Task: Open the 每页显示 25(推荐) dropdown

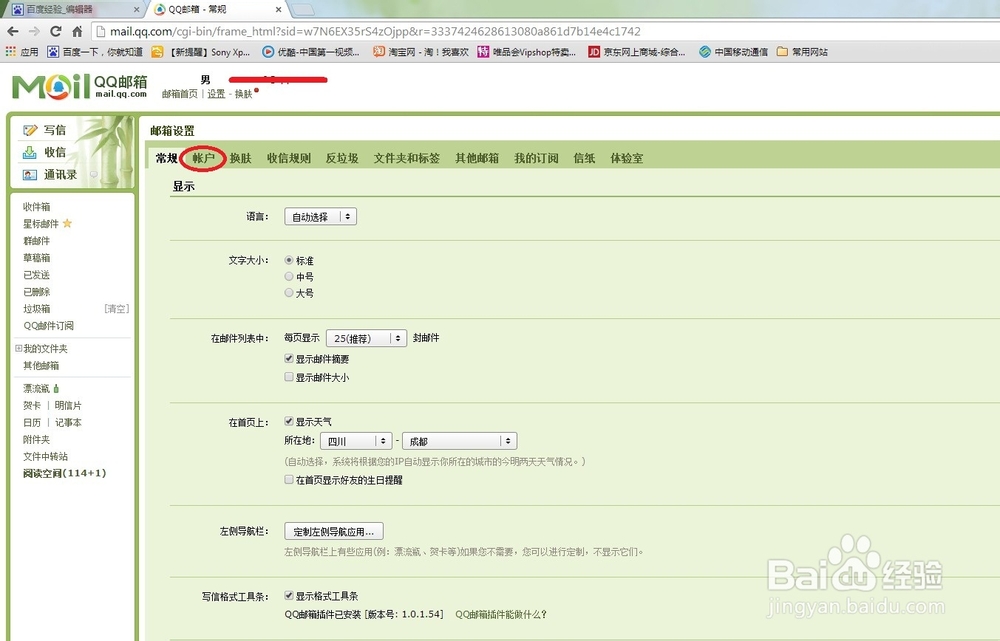Action: (365, 338)
